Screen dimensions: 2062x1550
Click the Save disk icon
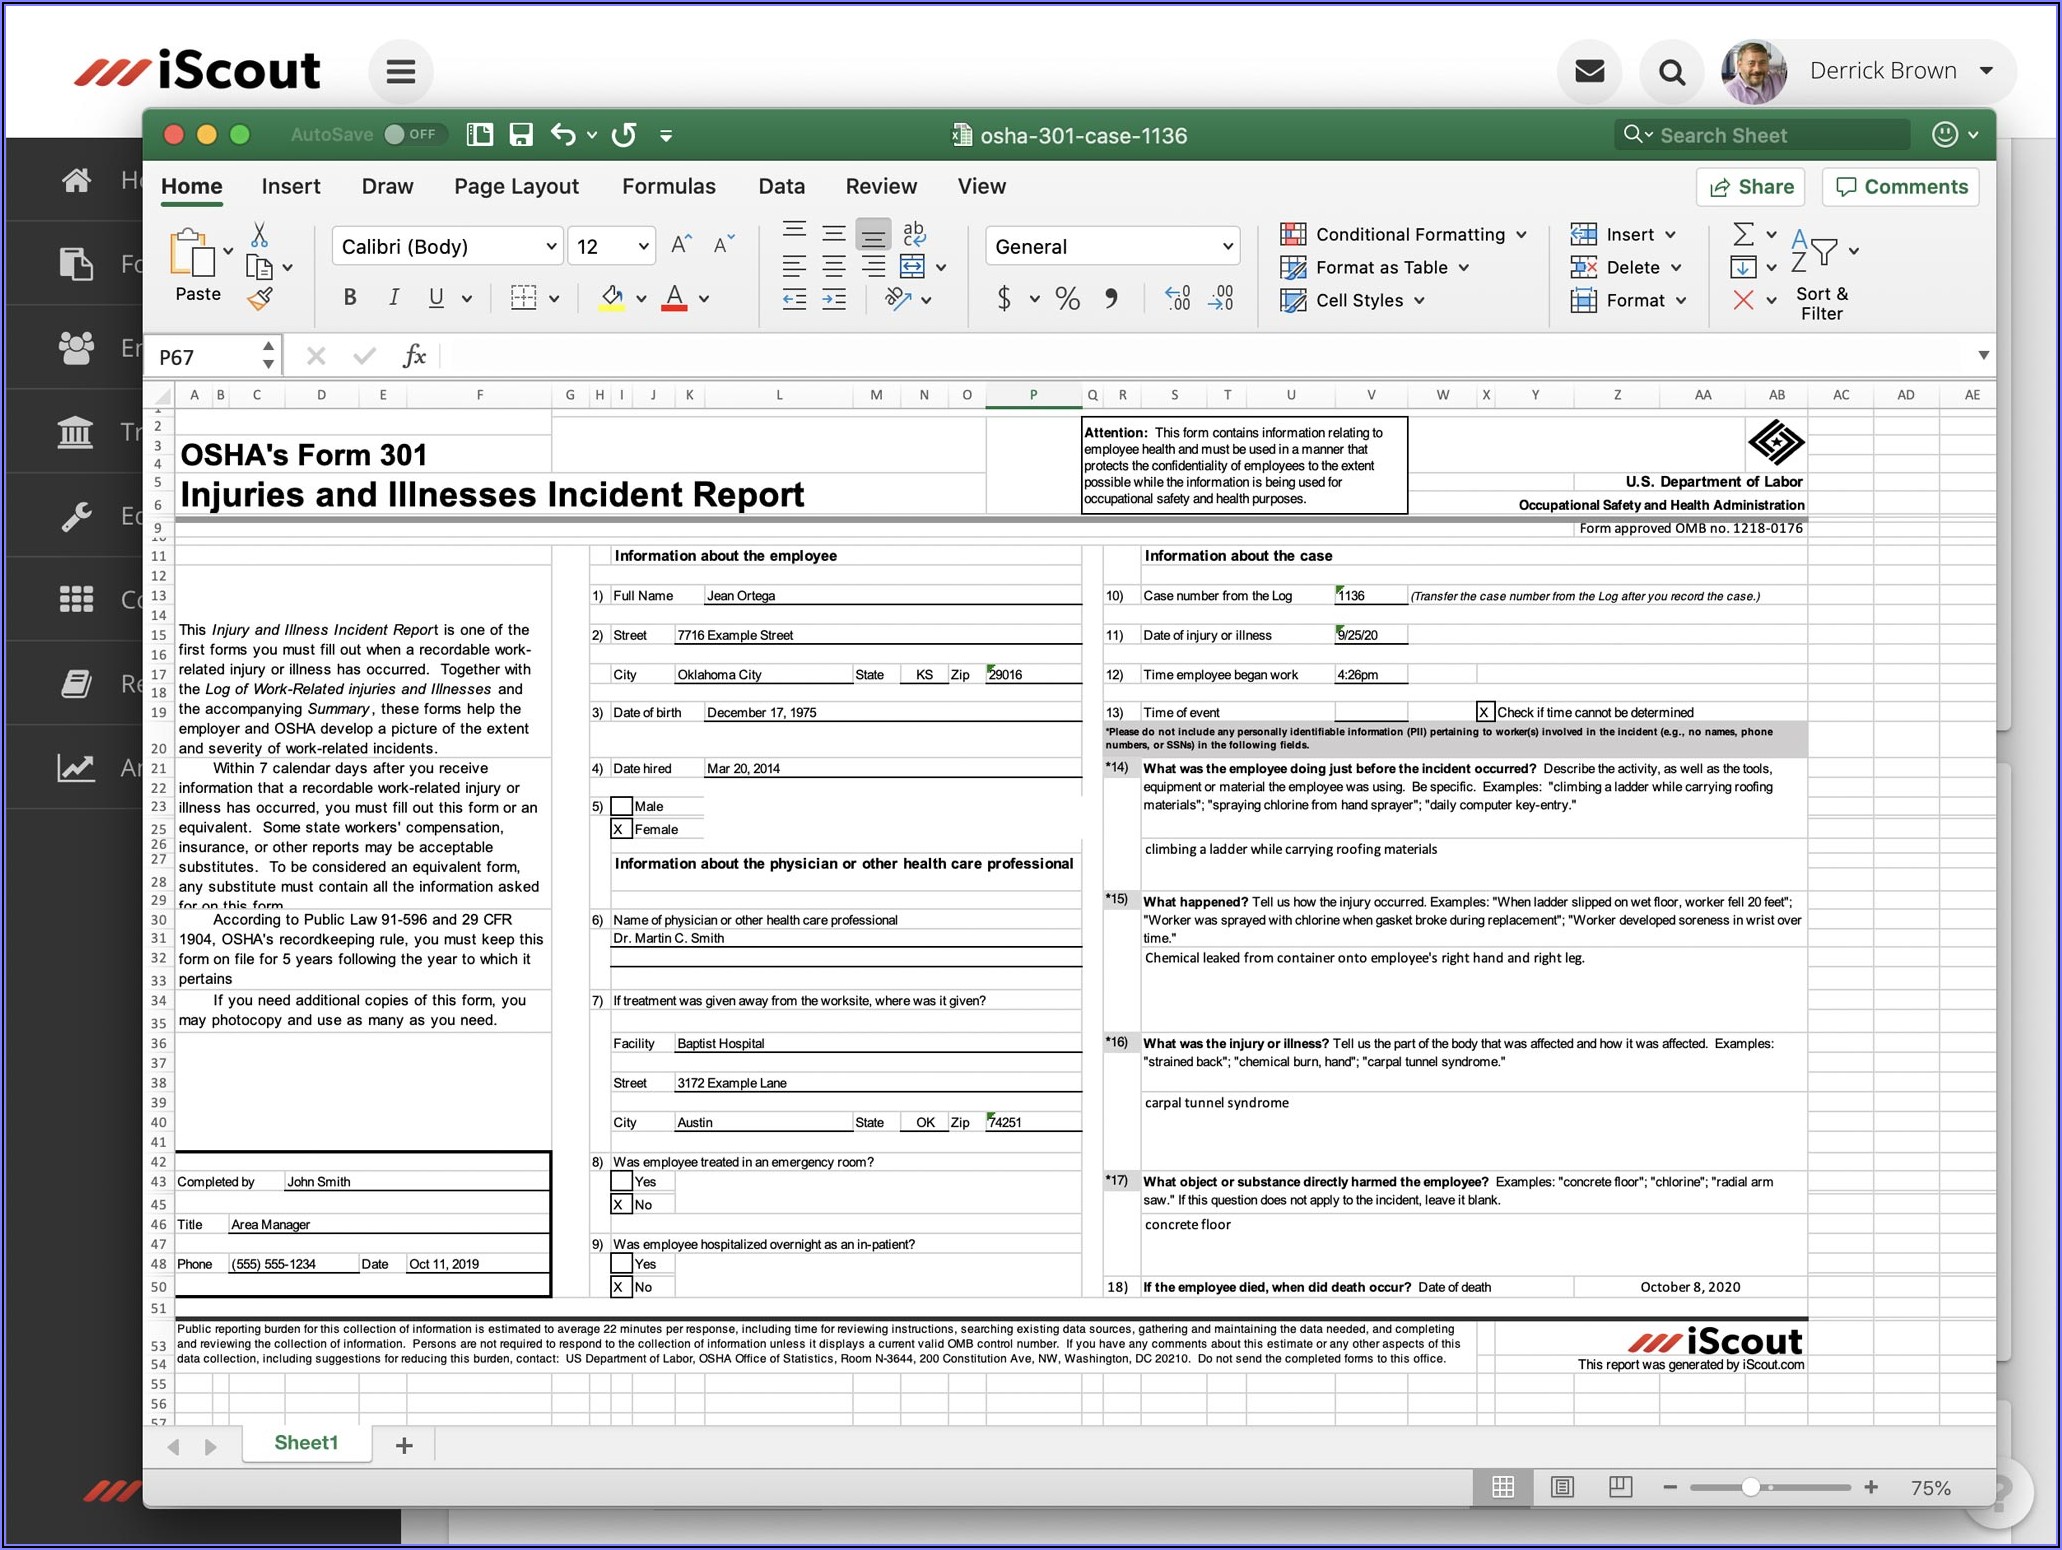point(521,135)
